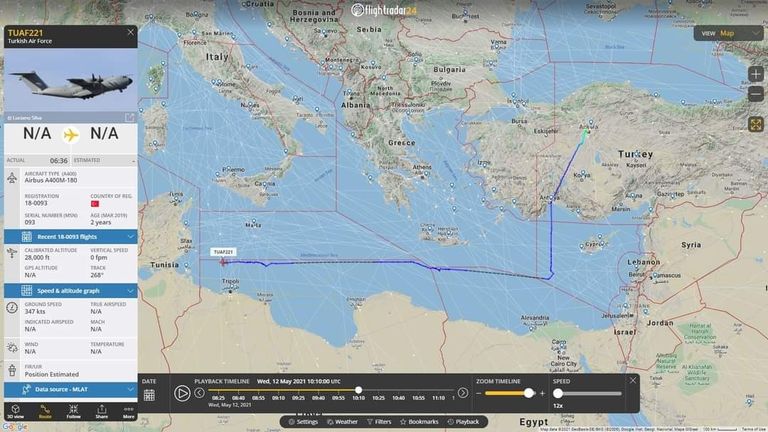Expand the Speed & altitude graph section

click(71, 291)
